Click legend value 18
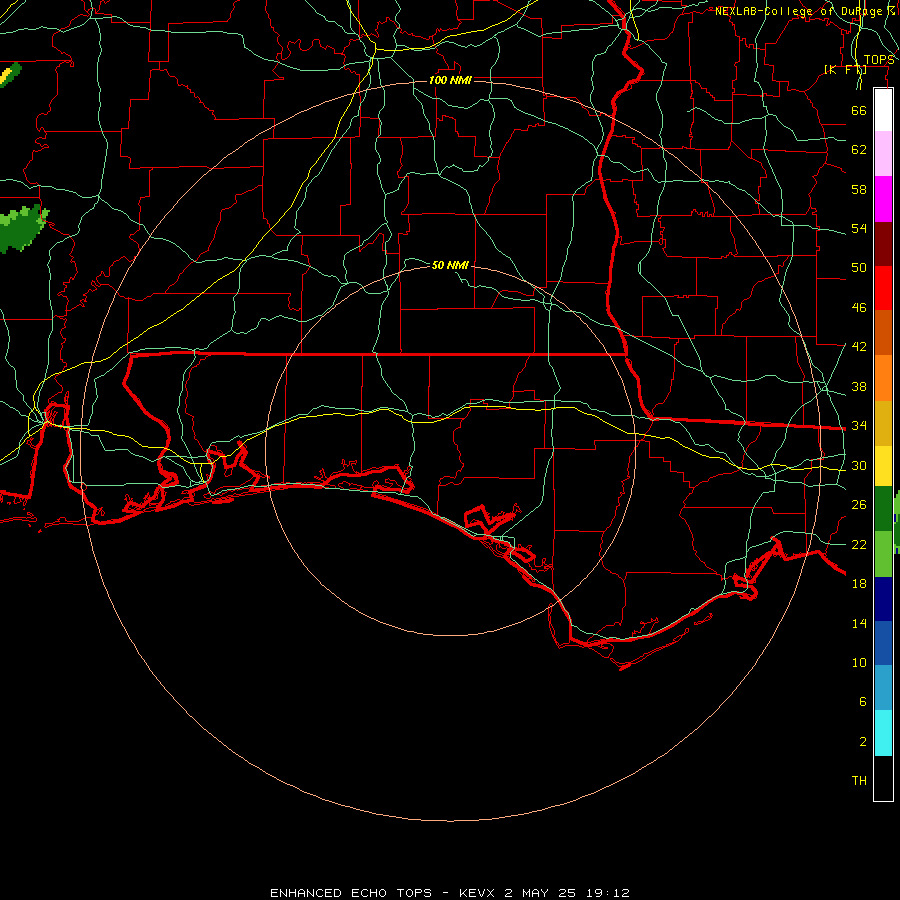The height and width of the screenshot is (900, 900). pyautogui.click(x=859, y=584)
